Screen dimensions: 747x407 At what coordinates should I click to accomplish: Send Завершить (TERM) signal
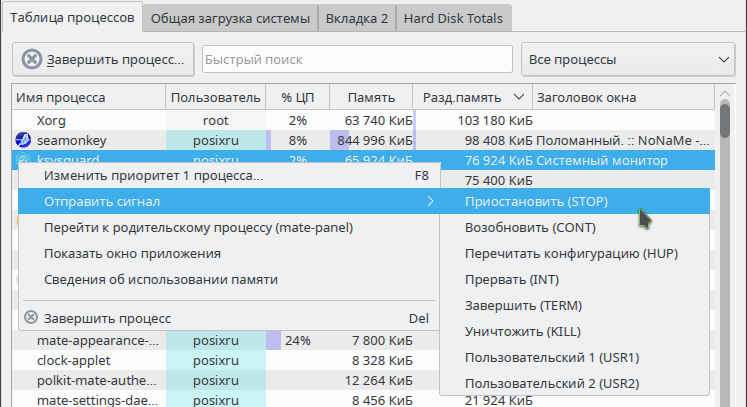575,305
